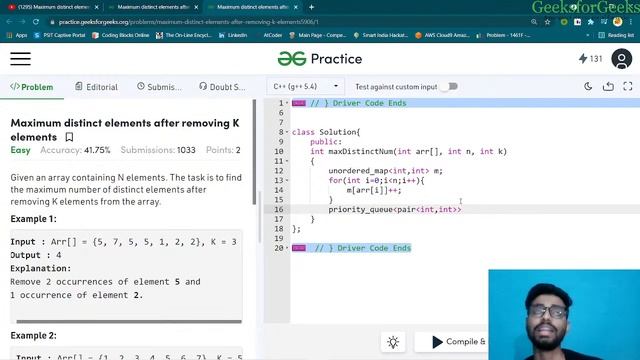This screenshot has width=640, height=360.
Task: Click the lightbulb hint button
Action: coord(393,342)
